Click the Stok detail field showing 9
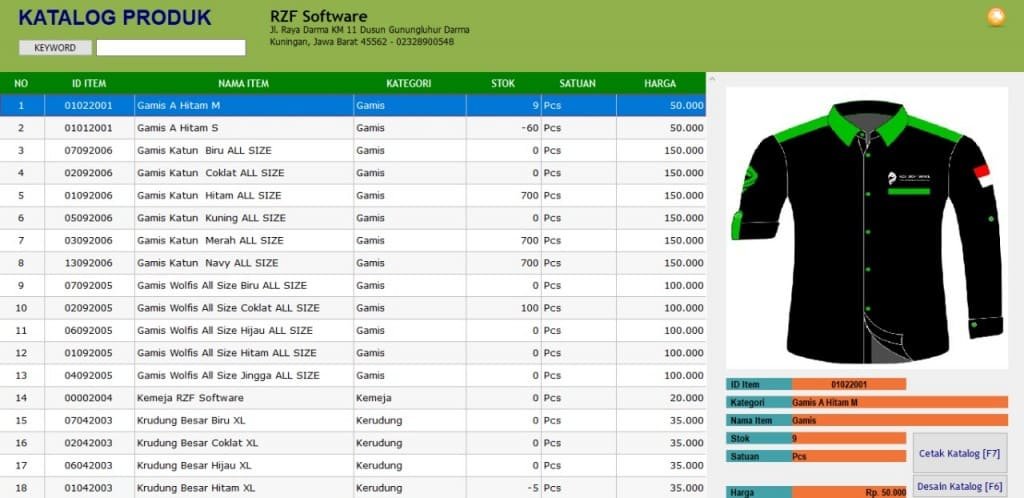The image size is (1024, 498). point(849,439)
